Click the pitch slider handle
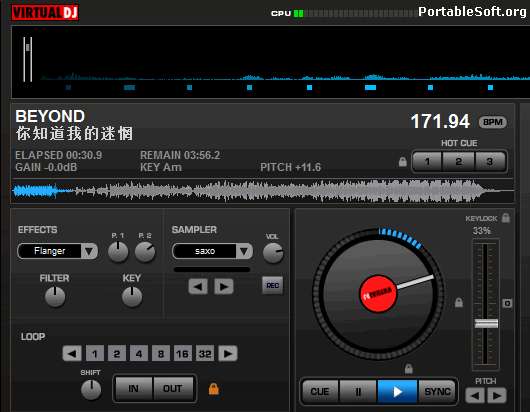Image resolution: width=530 pixels, height=412 pixels. [486, 323]
